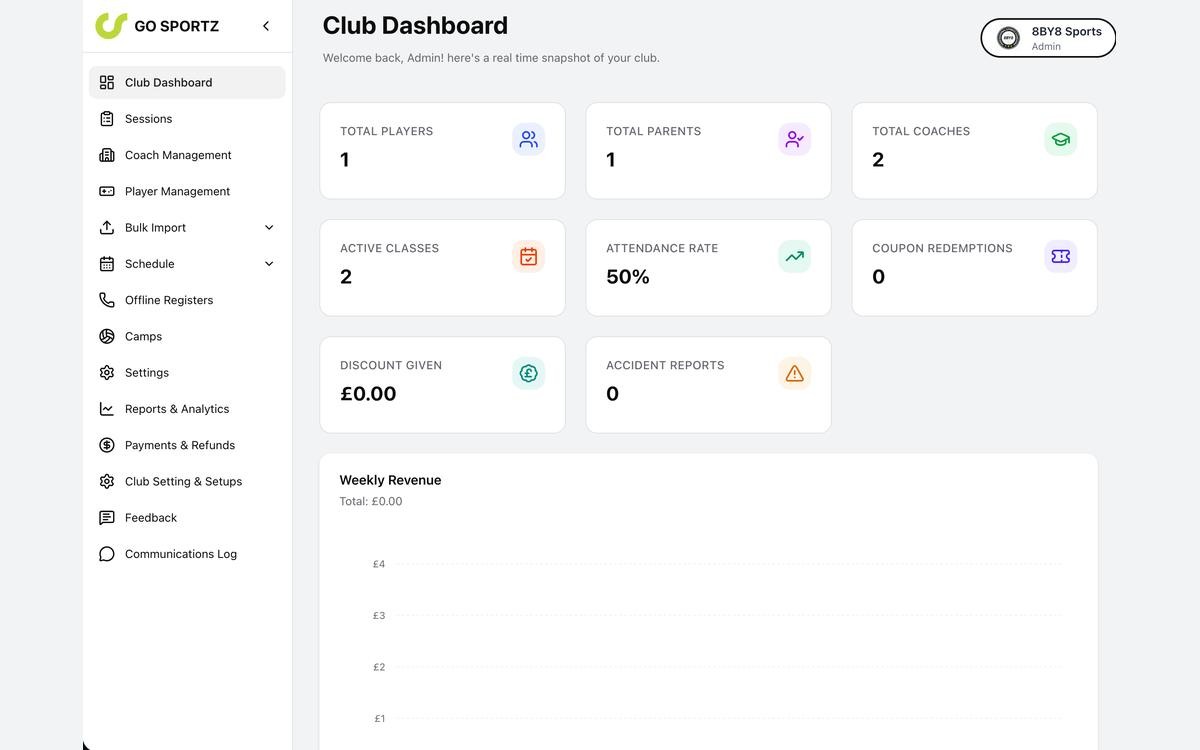Screen dimensions: 1200x750
Task: Click the 8BY8 Sports avatar image
Action: click(1008, 38)
